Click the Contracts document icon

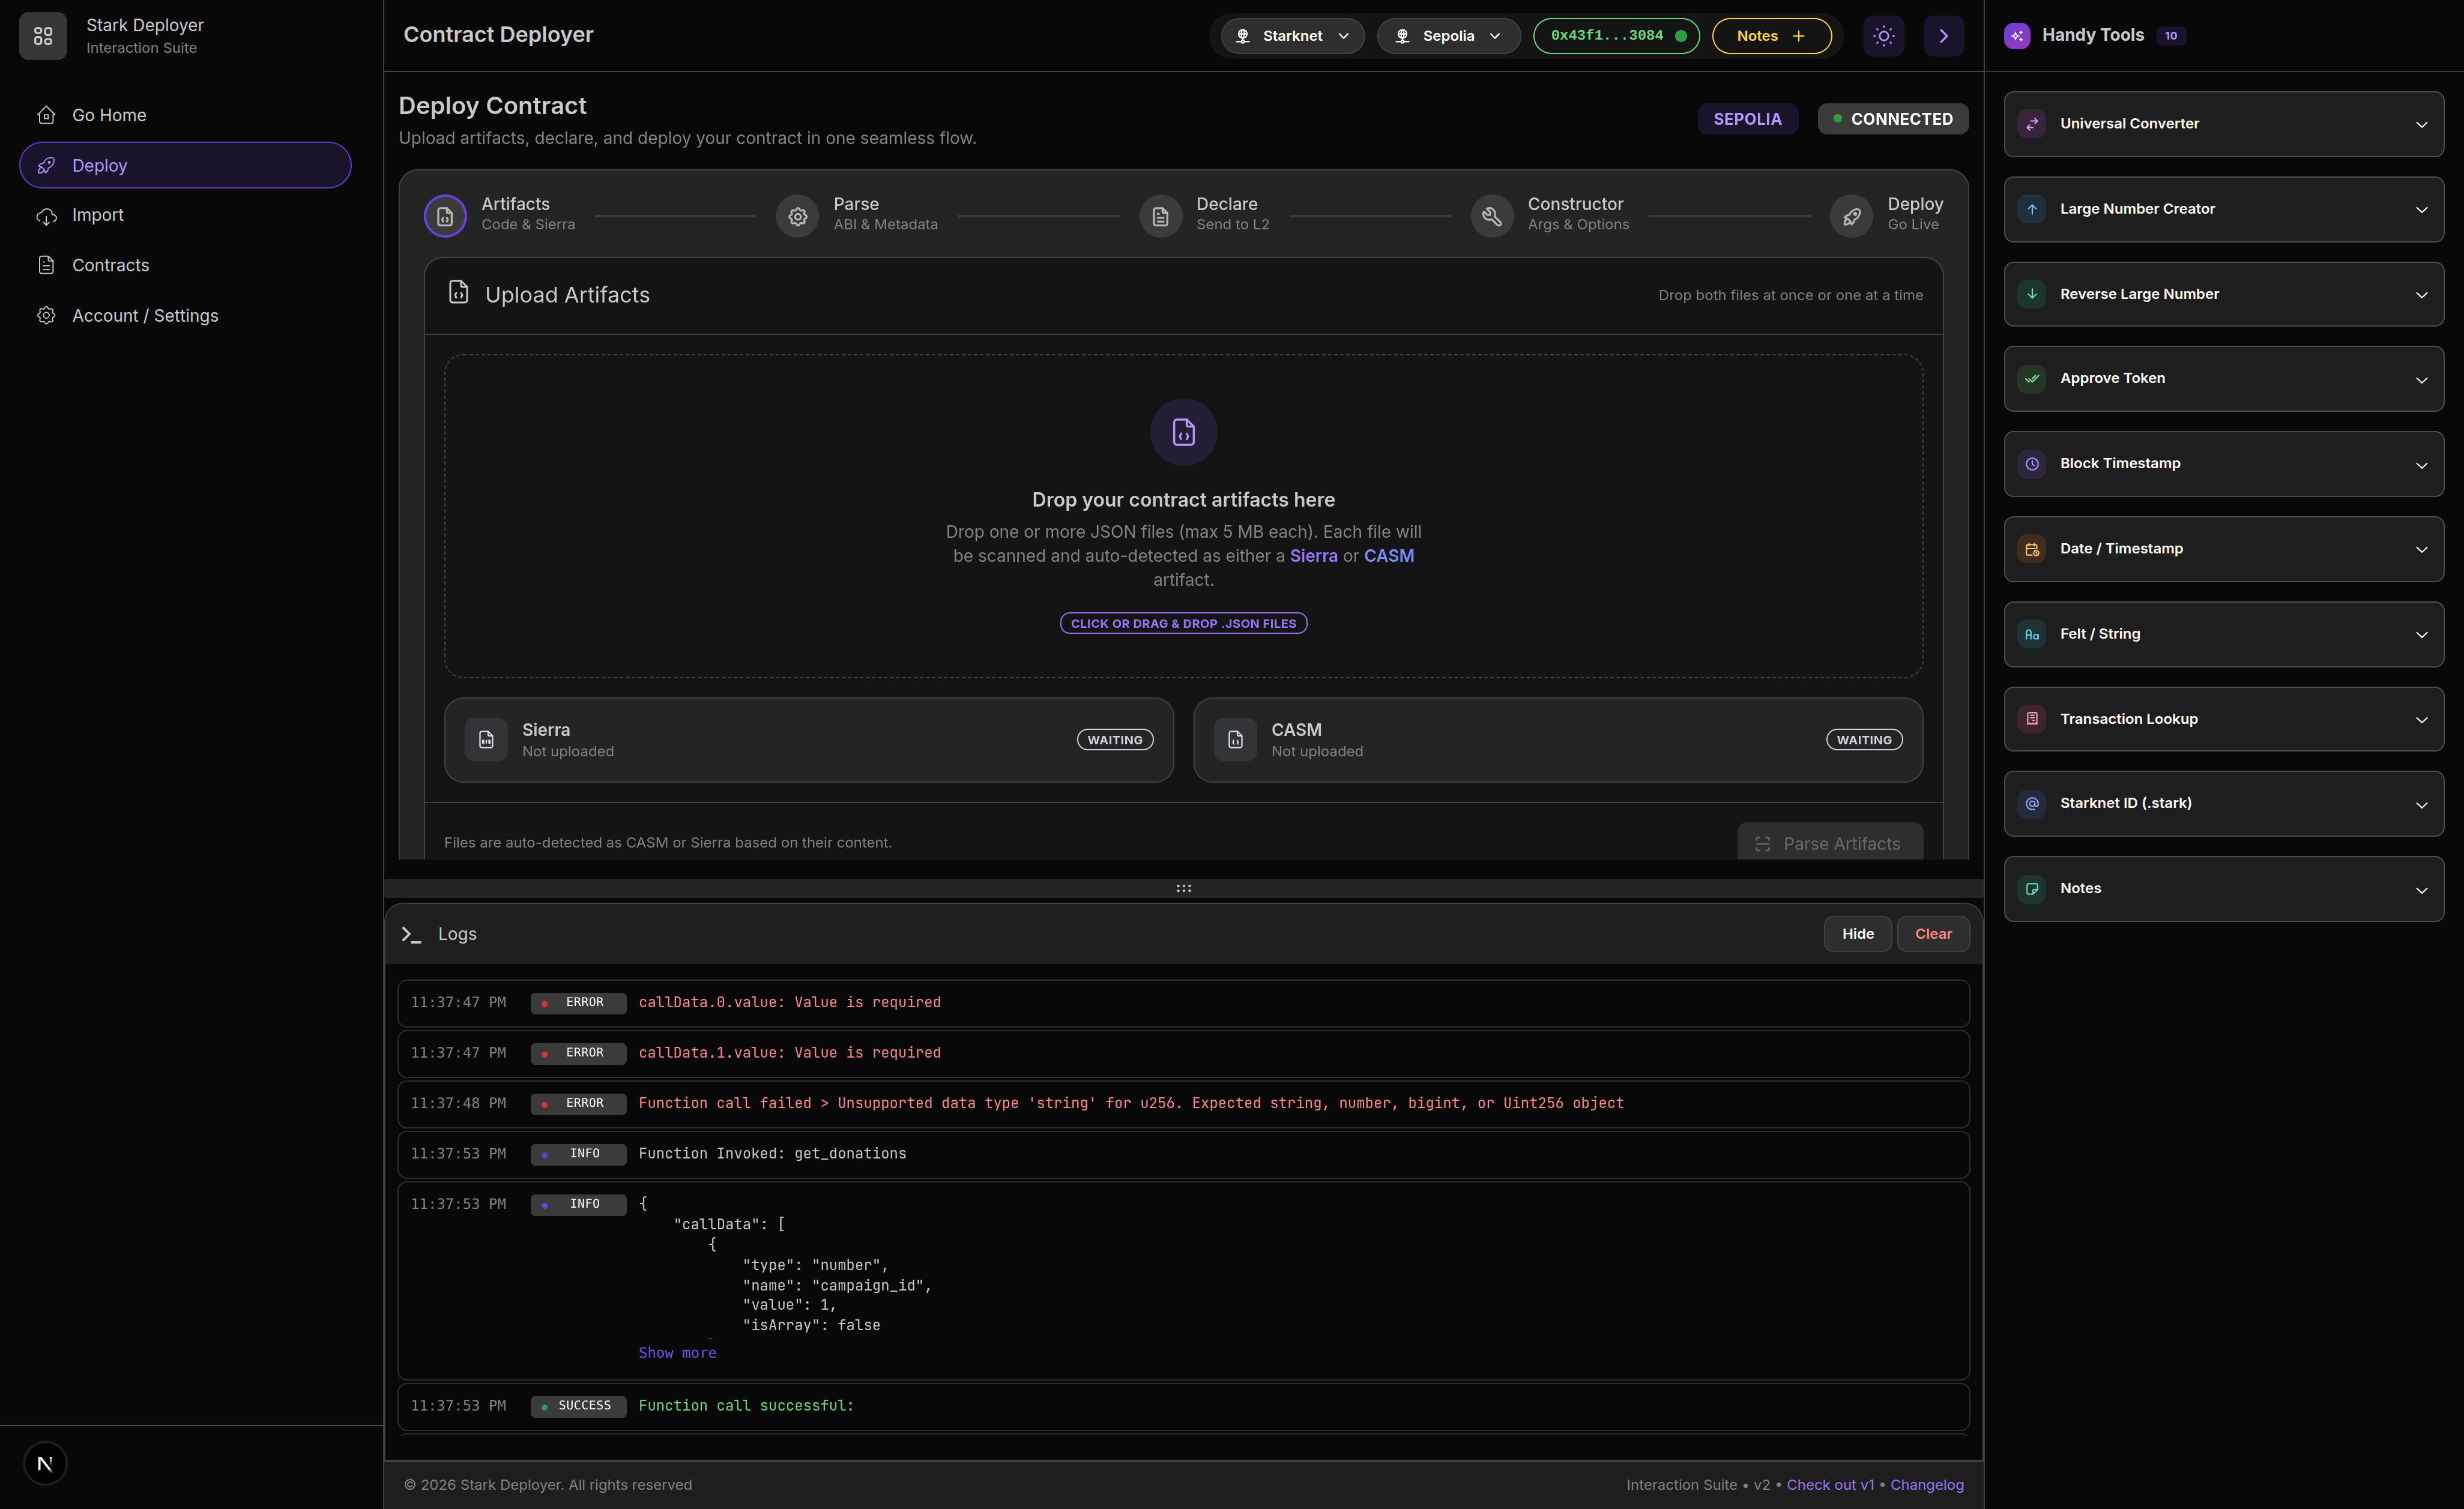point(46,265)
